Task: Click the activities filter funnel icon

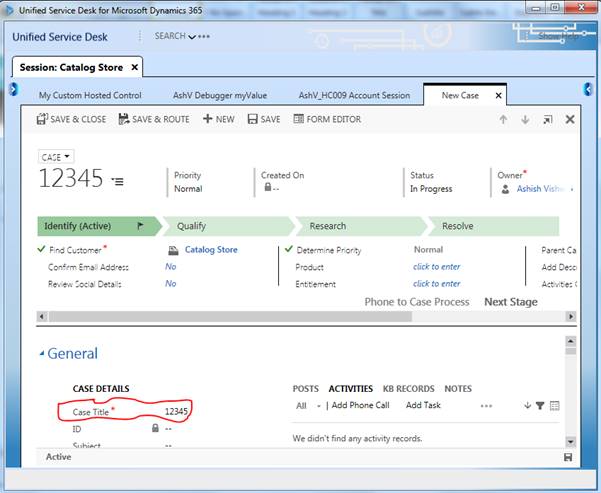Action: pos(540,406)
